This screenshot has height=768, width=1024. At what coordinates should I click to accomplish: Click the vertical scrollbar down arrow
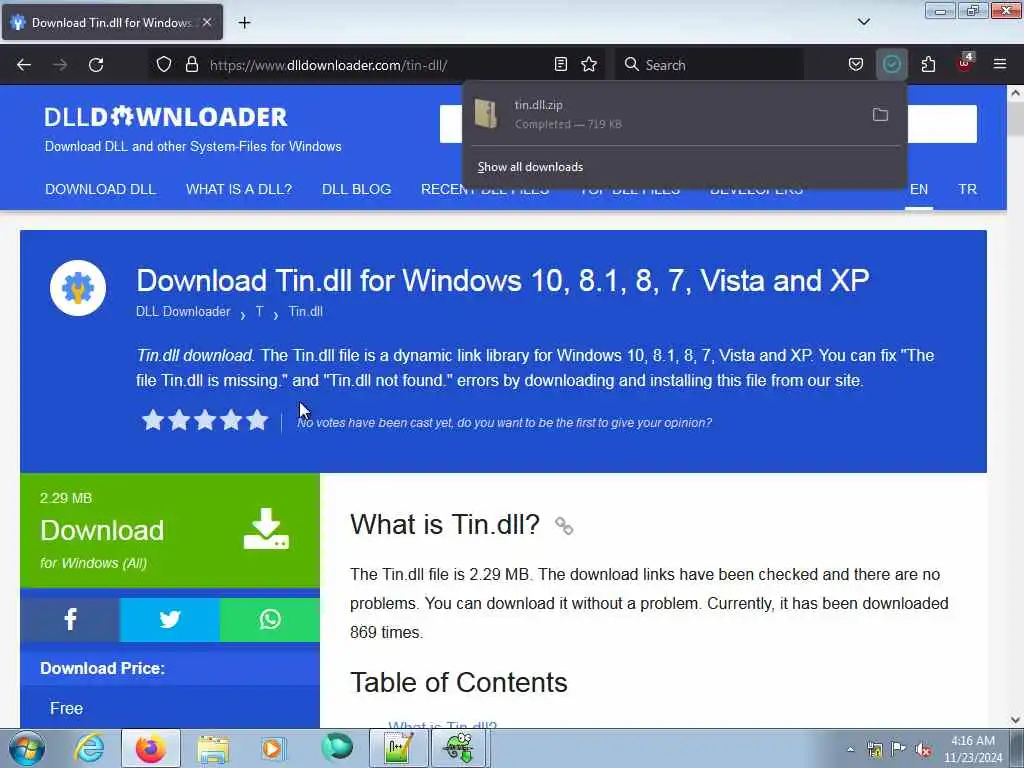click(x=1015, y=720)
